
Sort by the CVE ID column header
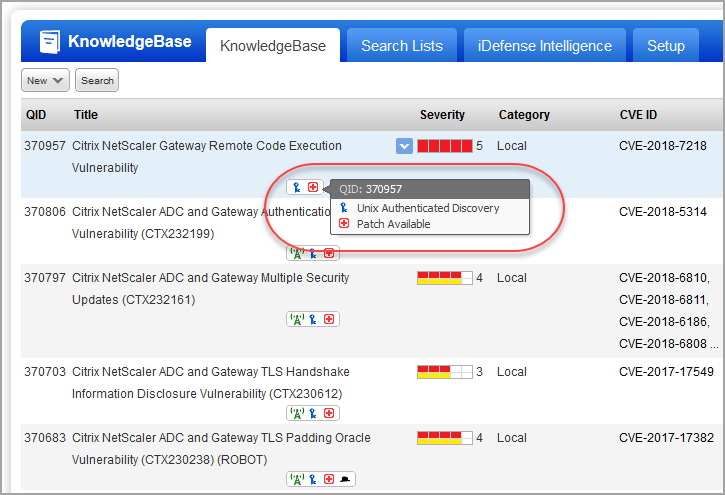point(638,115)
